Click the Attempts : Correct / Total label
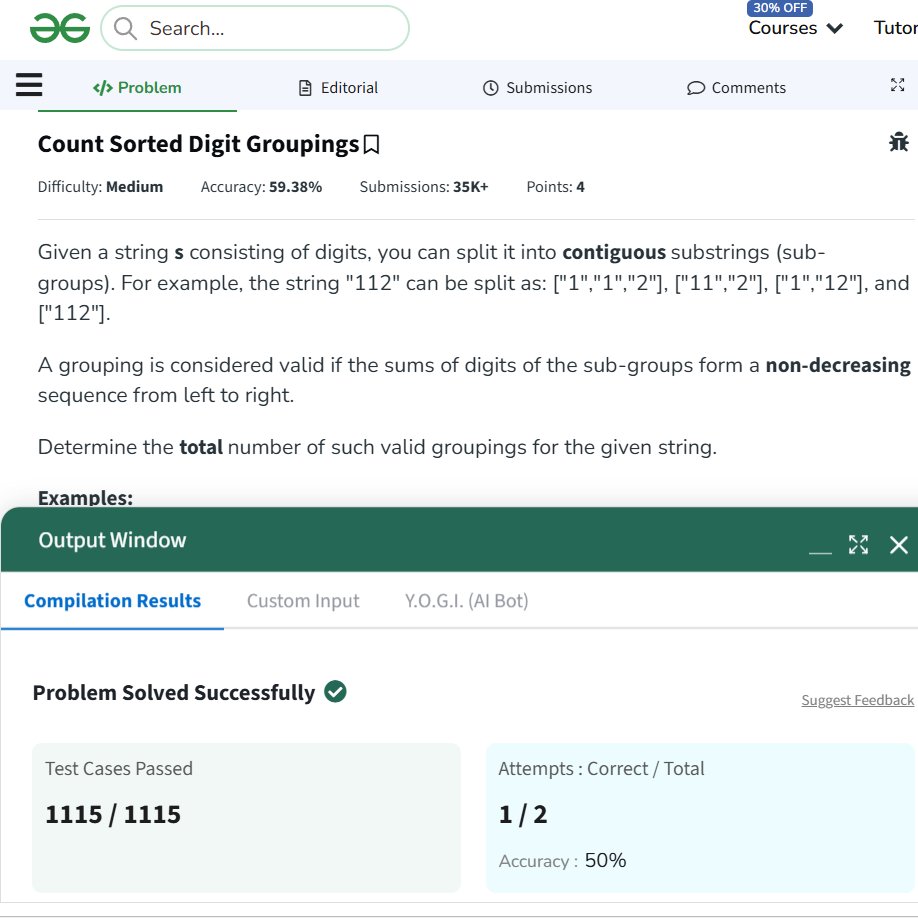The width and height of the screenshot is (918, 918). [601, 768]
